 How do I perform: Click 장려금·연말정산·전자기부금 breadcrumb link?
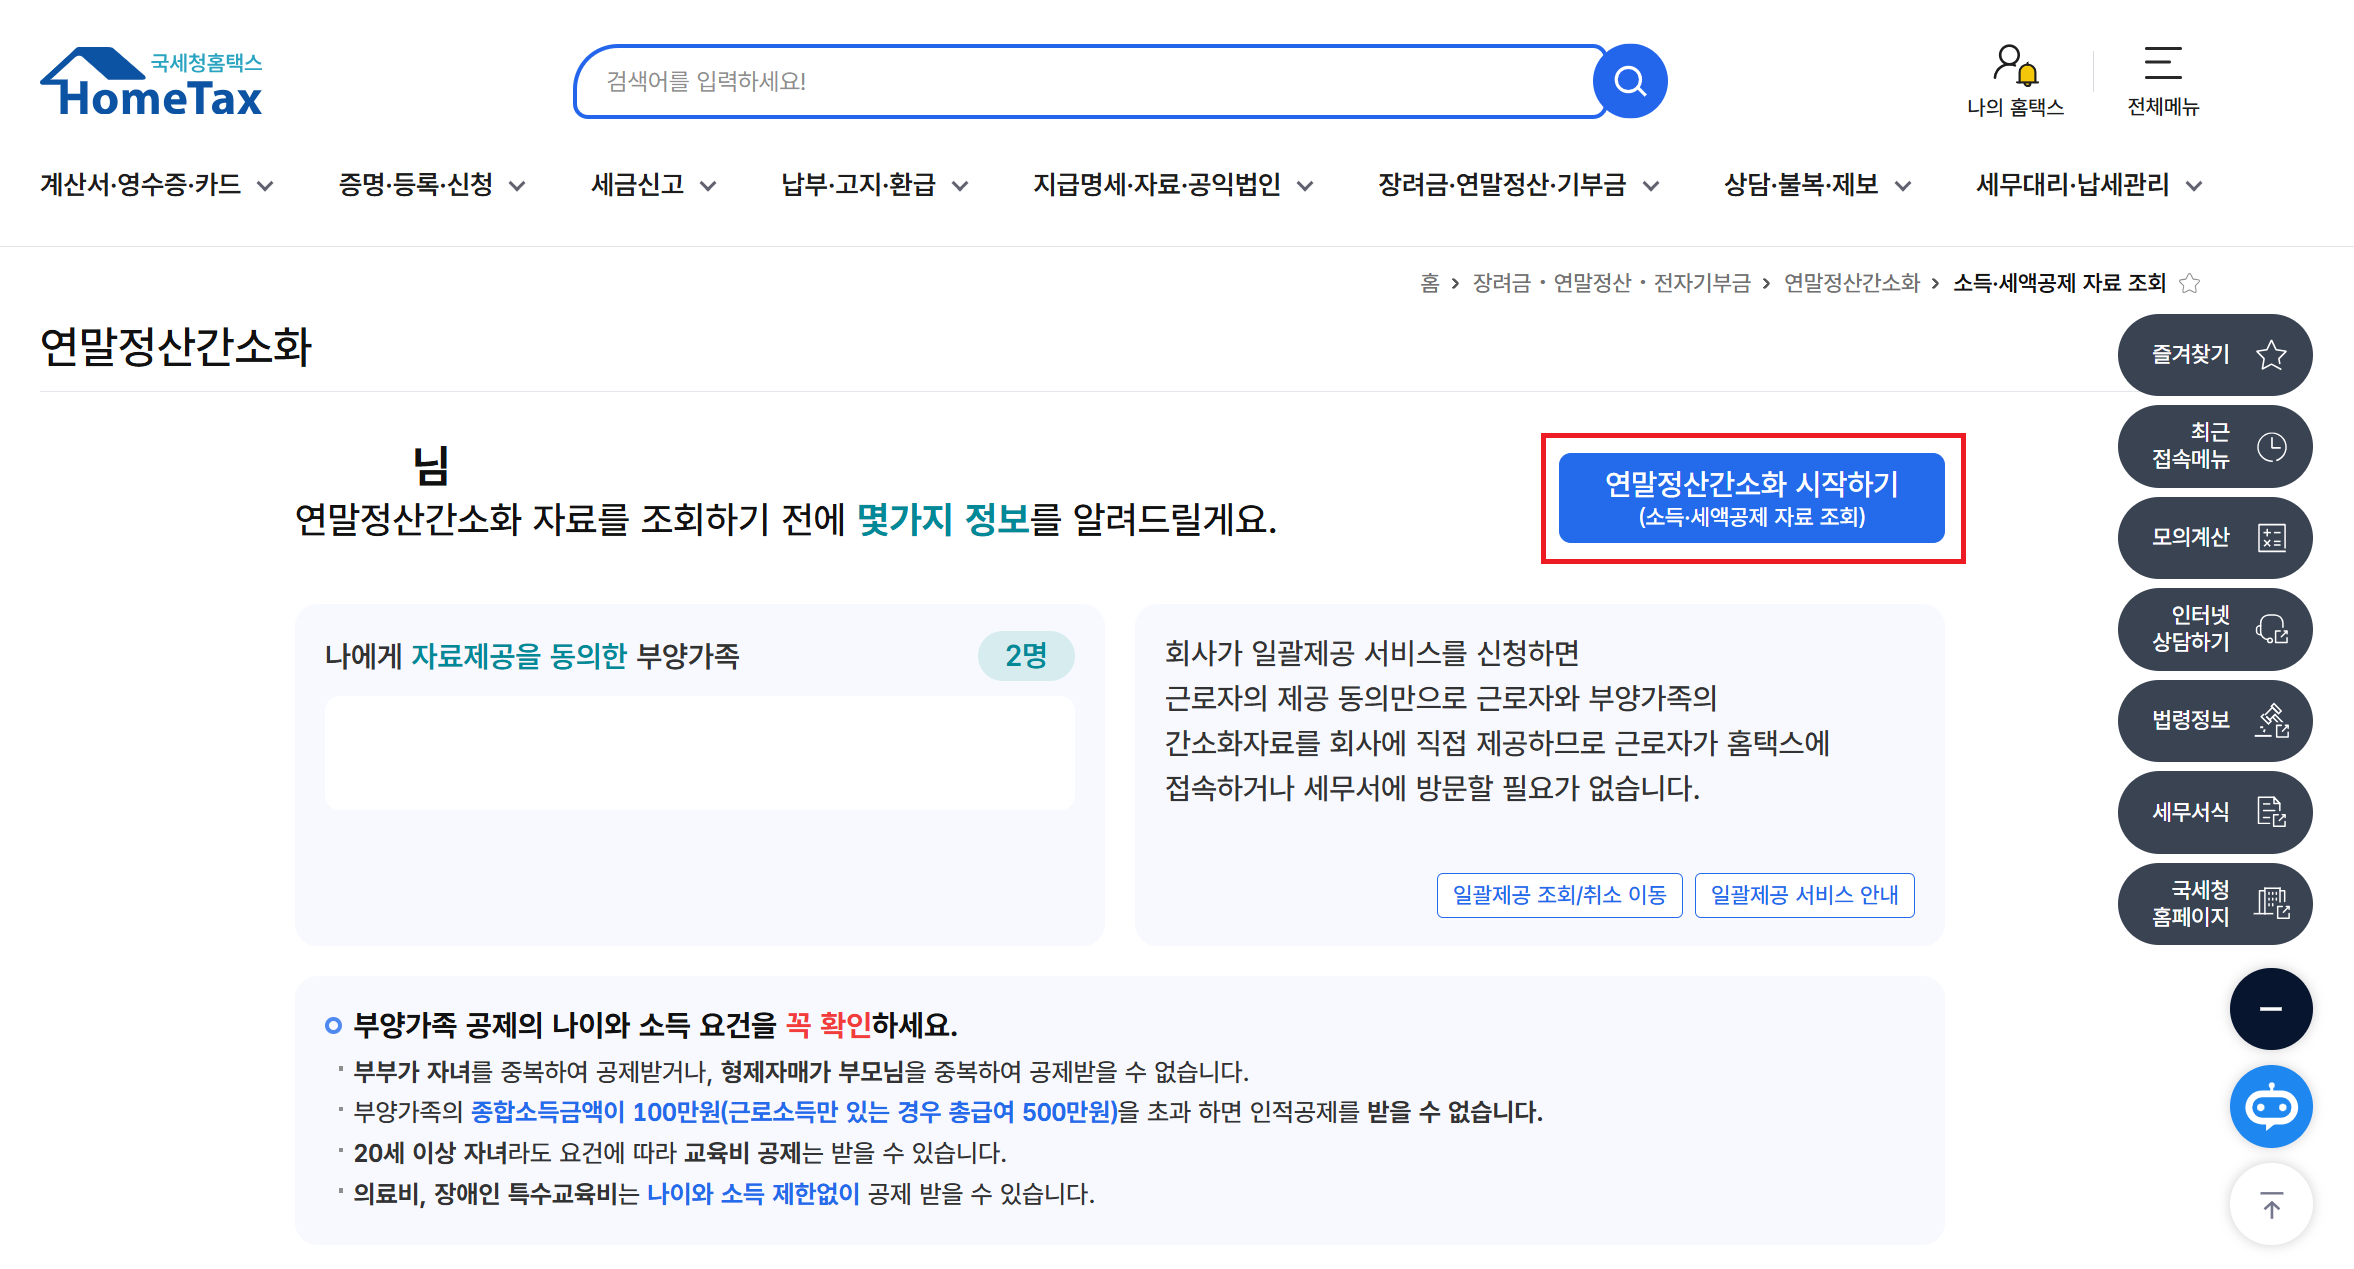pyautogui.click(x=1611, y=283)
